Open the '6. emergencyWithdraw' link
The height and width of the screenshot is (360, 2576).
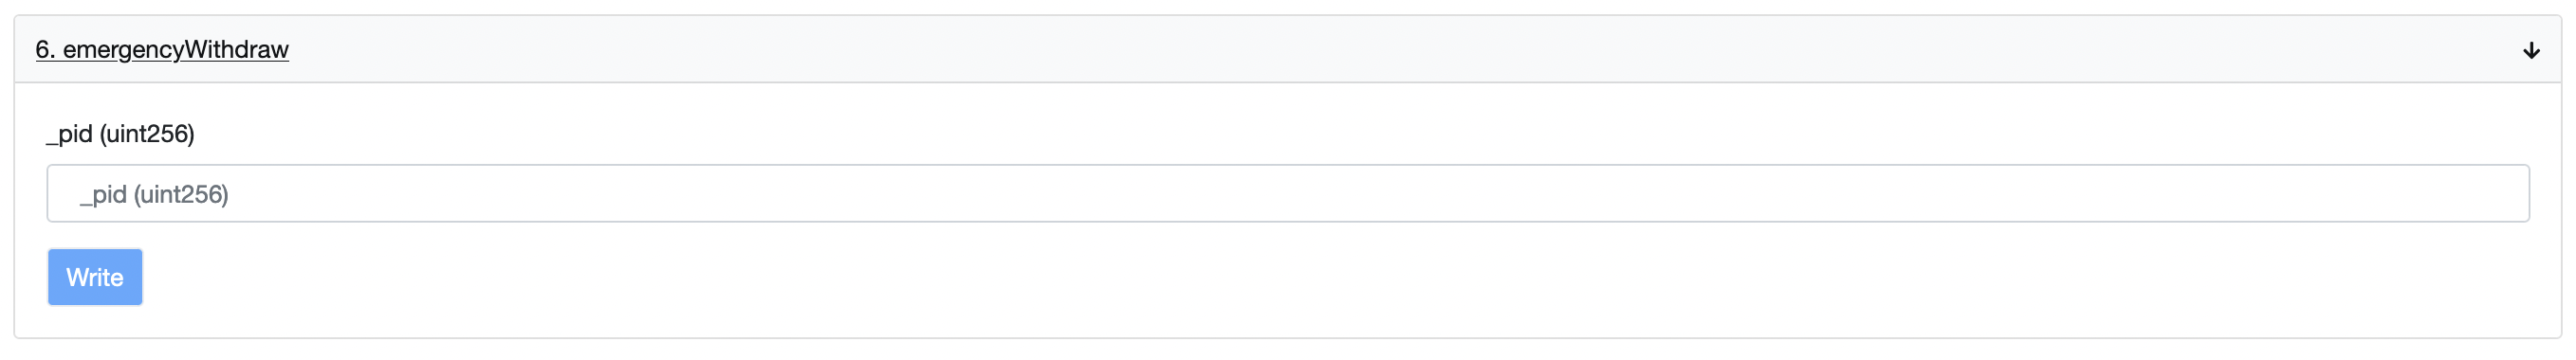click(162, 49)
